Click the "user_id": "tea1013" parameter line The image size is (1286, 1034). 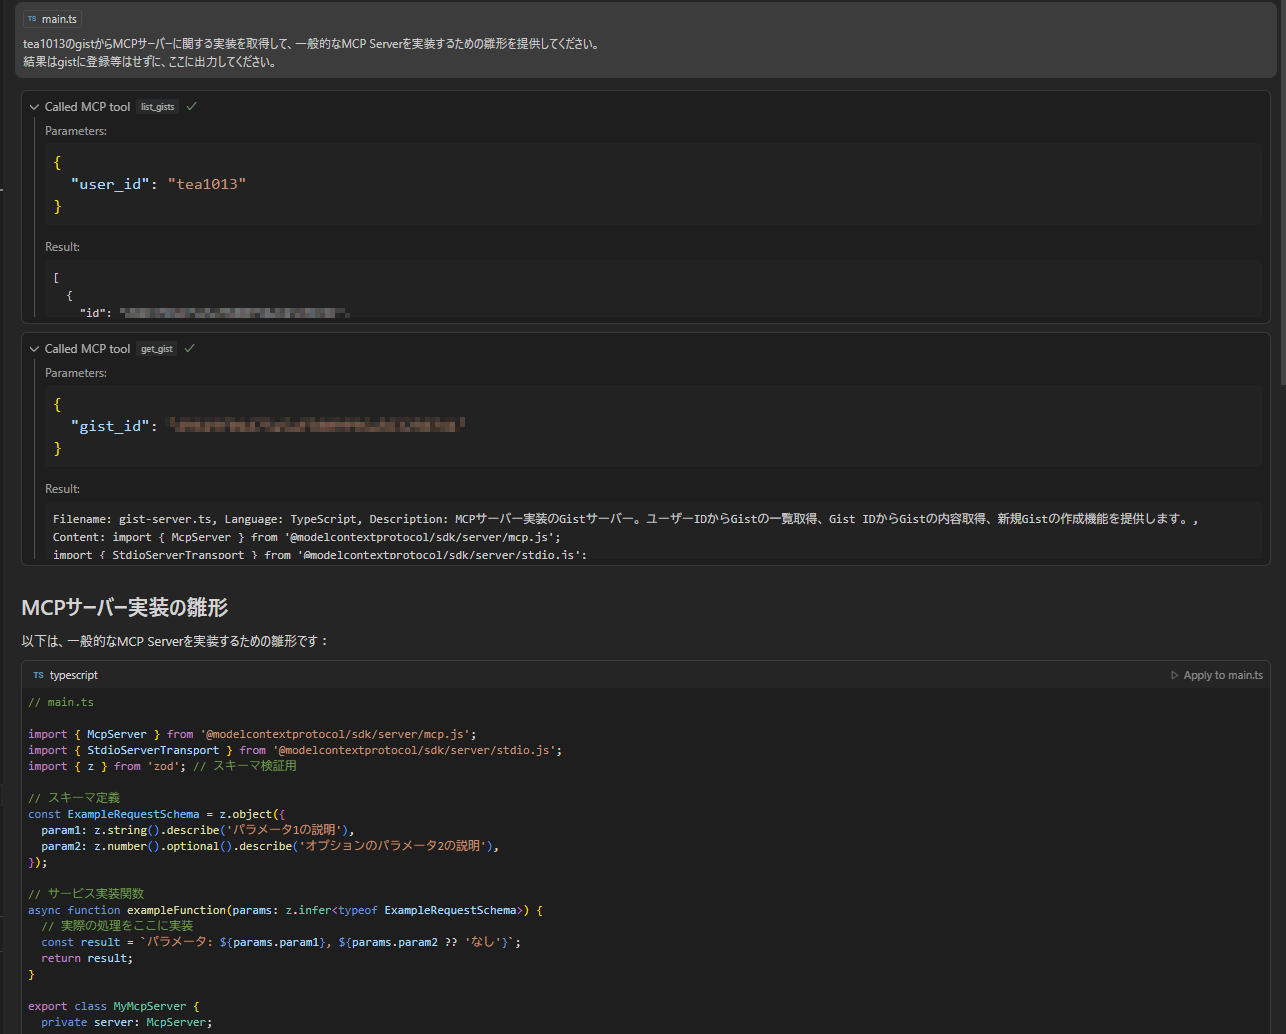[158, 184]
